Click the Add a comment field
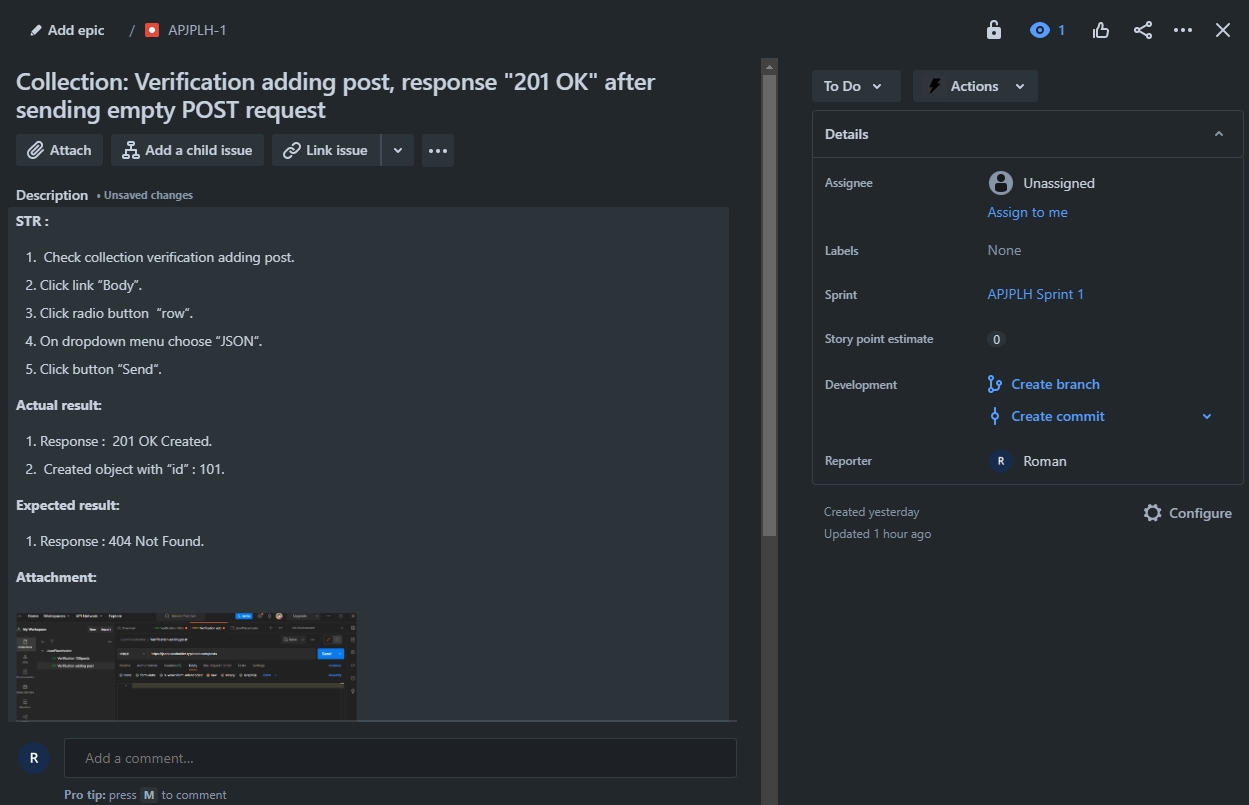The image size is (1249, 805). pyautogui.click(x=400, y=758)
